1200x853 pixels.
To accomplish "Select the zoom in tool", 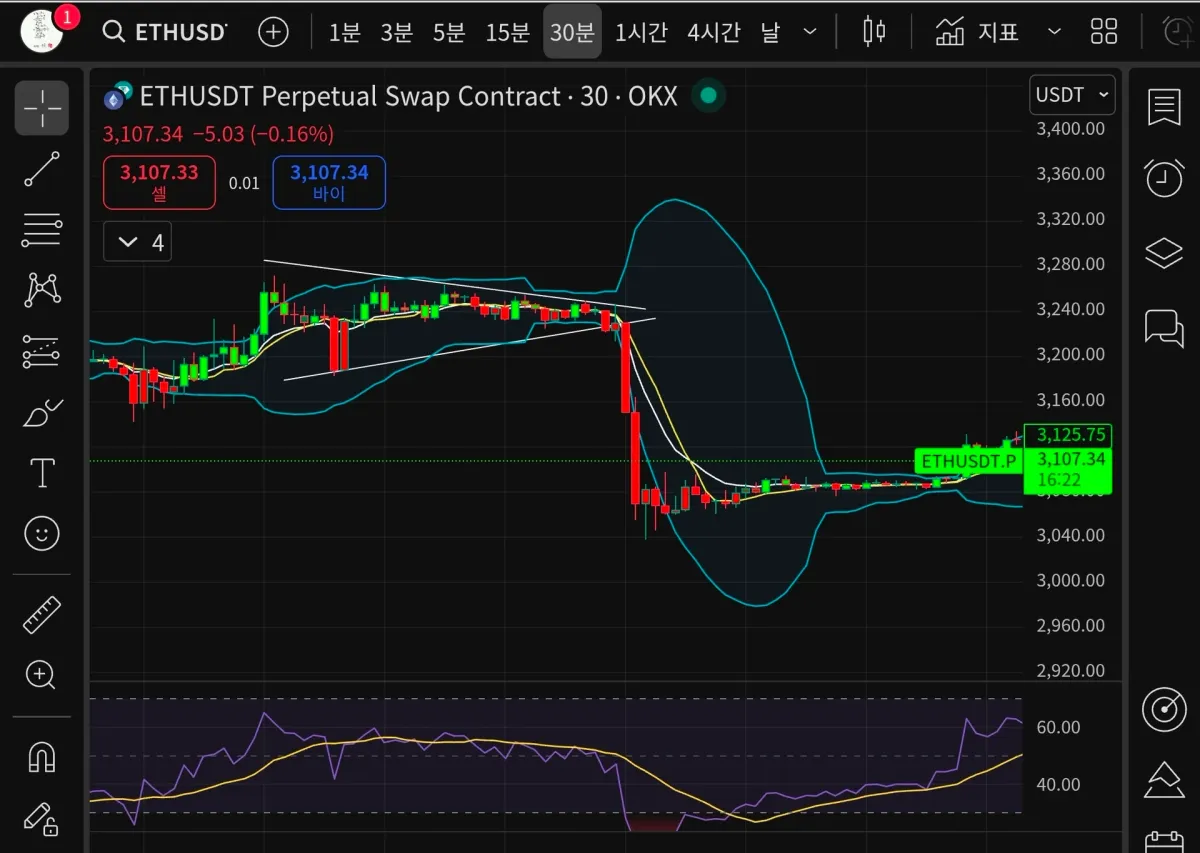I will coord(42,675).
